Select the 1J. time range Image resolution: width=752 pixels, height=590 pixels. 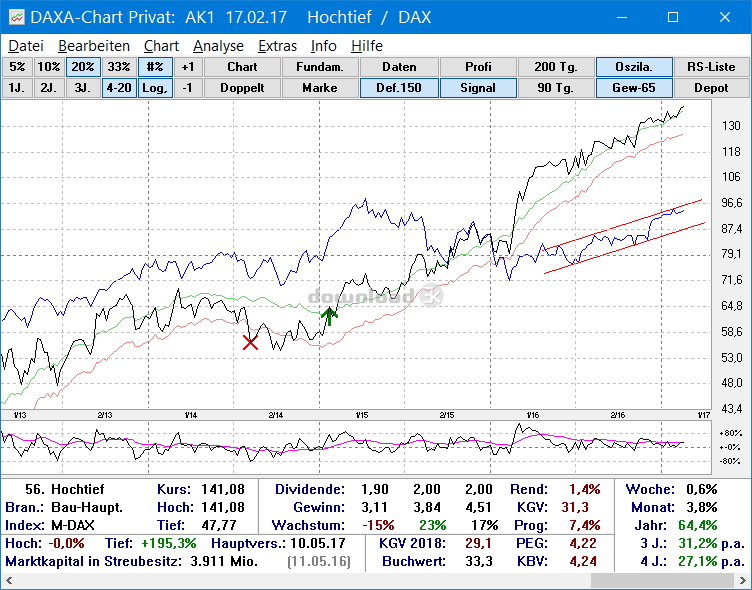click(17, 88)
